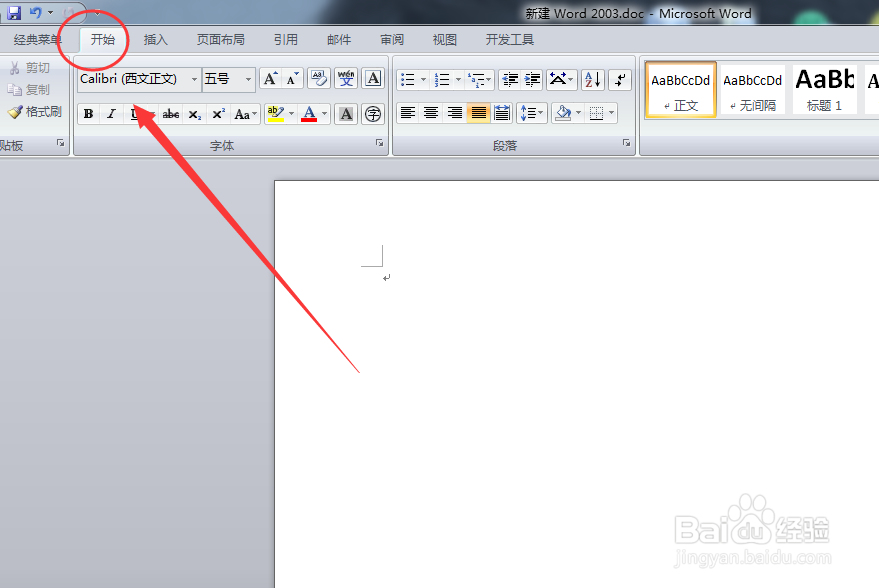
Task: Toggle Italic formatting
Action: click(111, 114)
